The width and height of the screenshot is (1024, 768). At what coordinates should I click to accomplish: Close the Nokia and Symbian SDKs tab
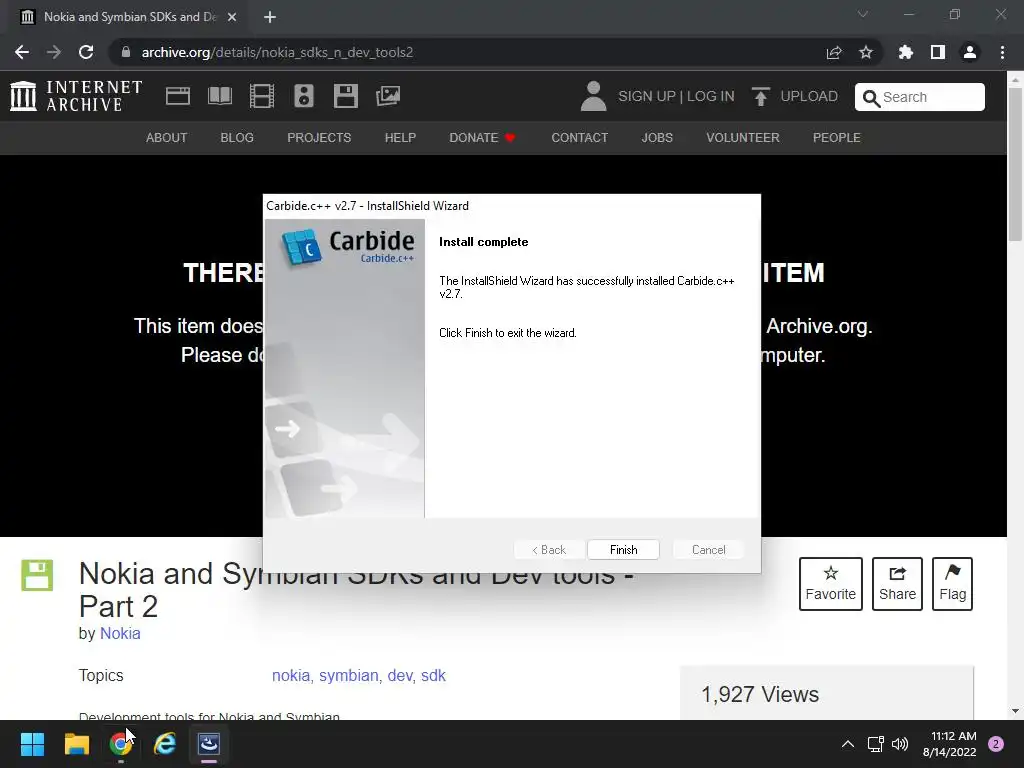pos(232,17)
